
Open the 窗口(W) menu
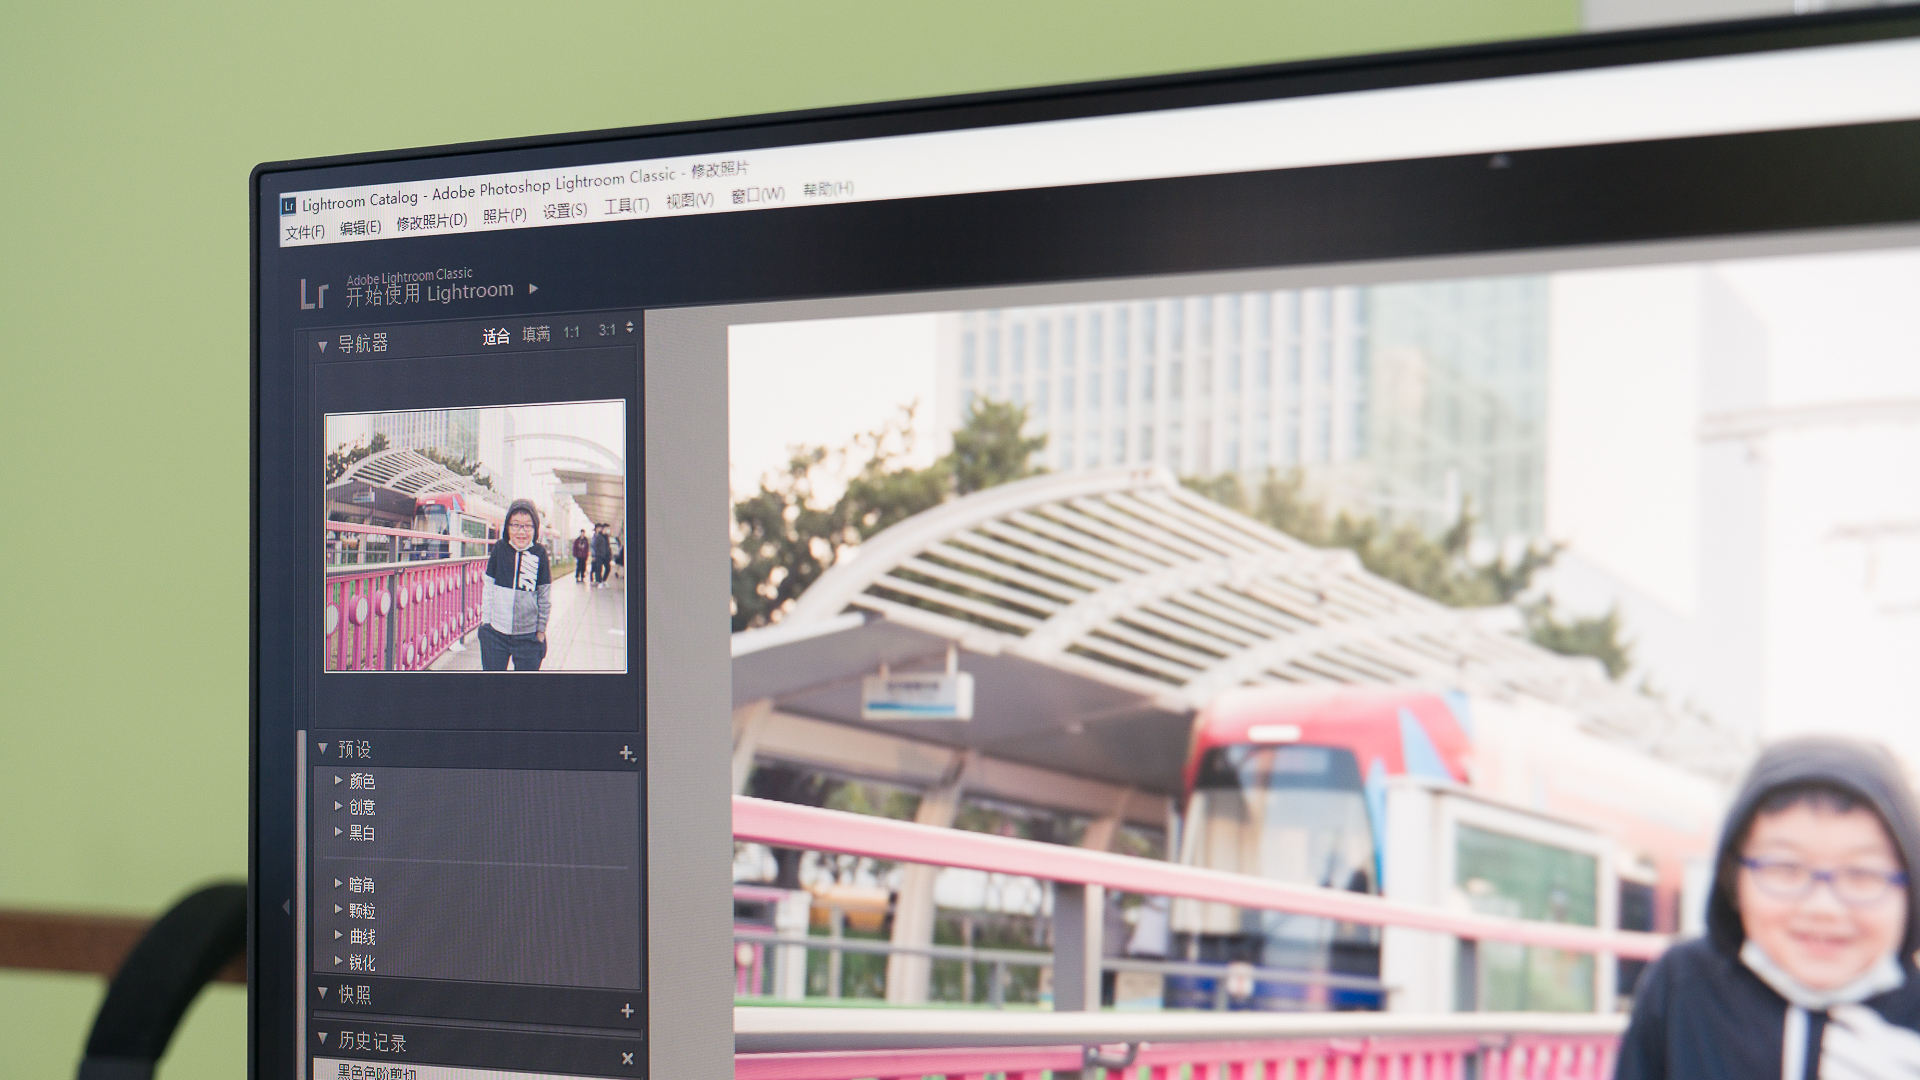pos(758,194)
